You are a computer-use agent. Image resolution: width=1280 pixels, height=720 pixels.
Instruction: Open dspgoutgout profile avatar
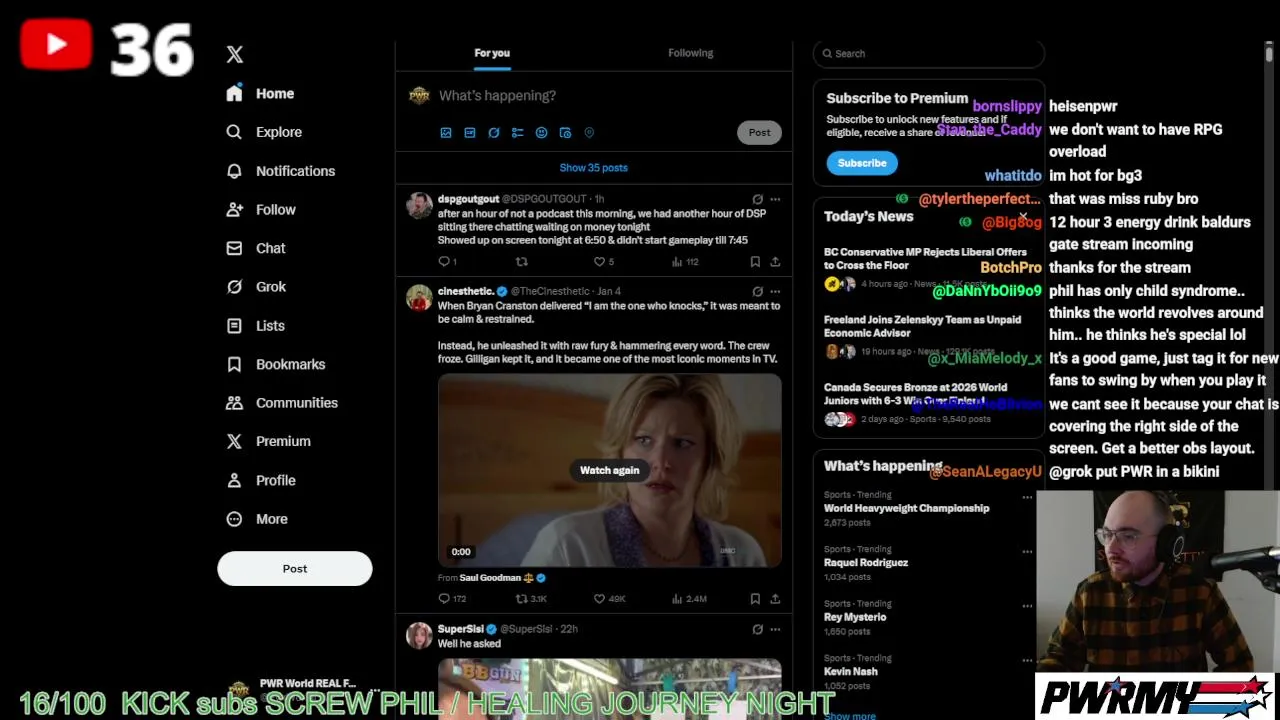click(x=419, y=205)
